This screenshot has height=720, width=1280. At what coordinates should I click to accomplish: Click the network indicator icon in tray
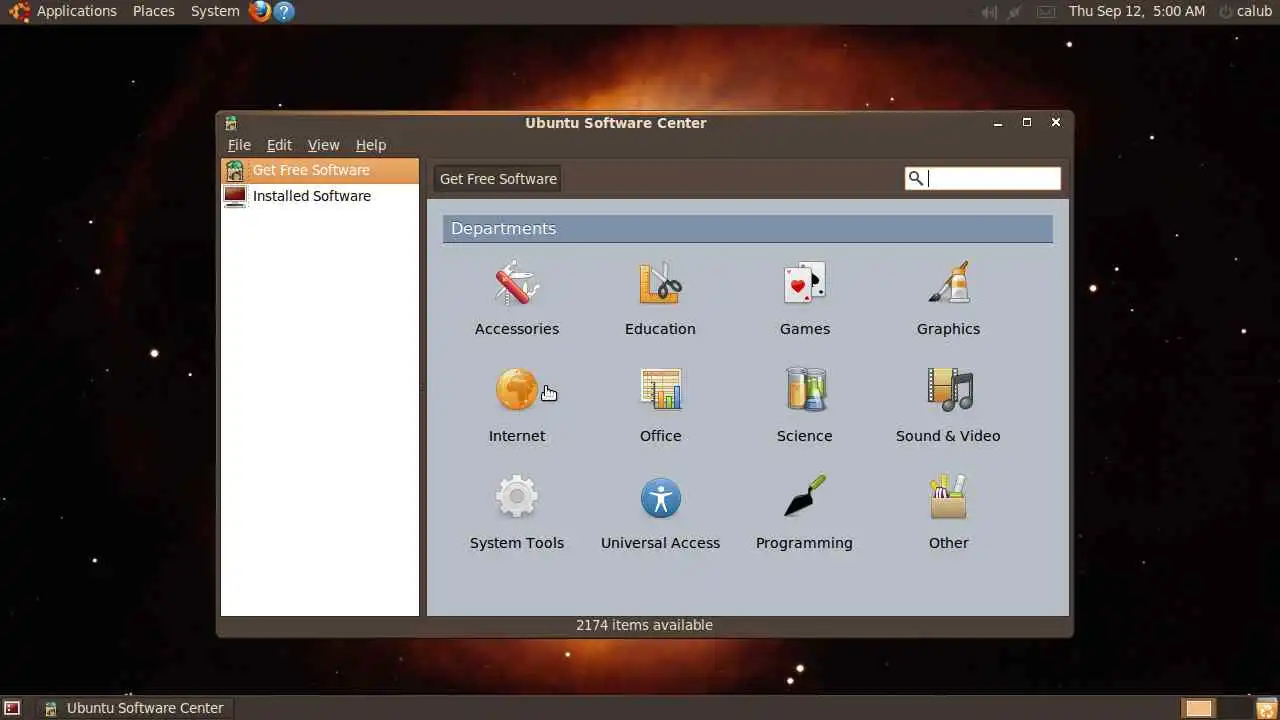tap(1016, 12)
